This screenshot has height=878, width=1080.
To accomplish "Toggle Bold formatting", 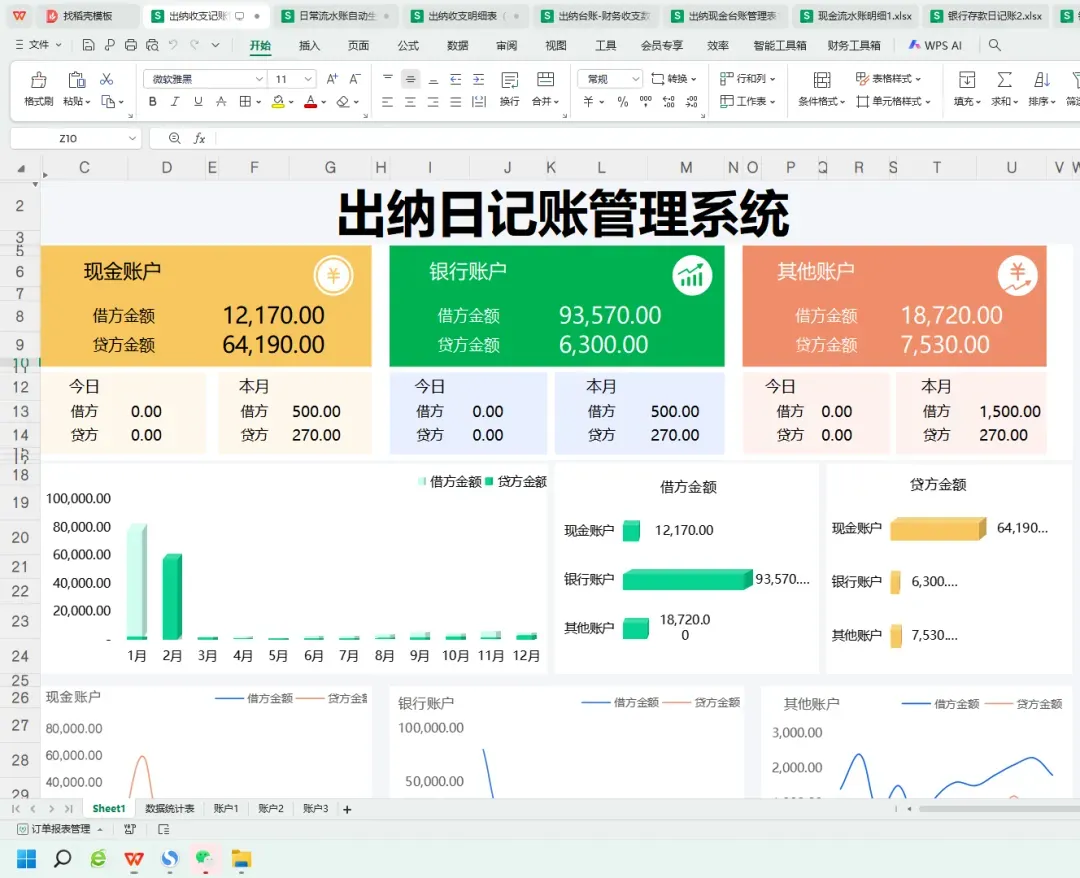I will 152,101.
